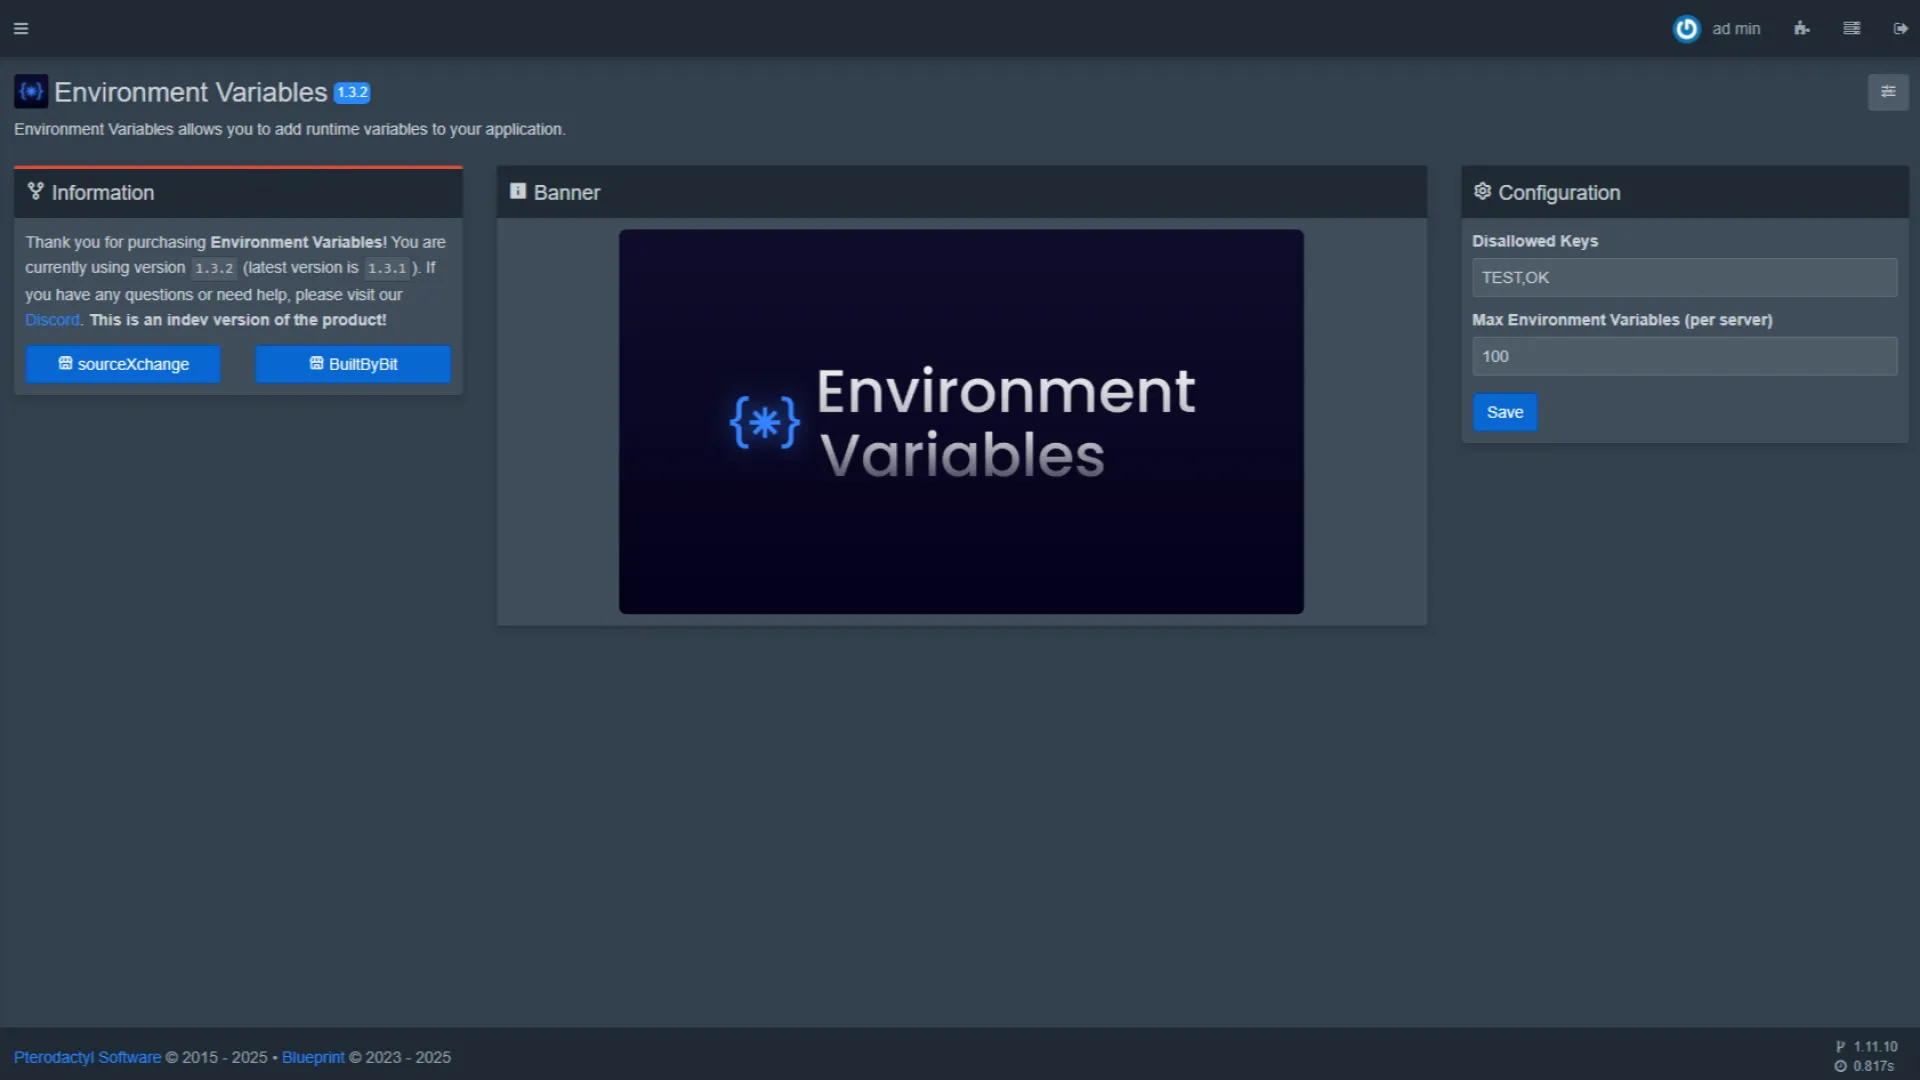This screenshot has width=1920, height=1080.
Task: Click the logout arrow icon
Action: point(1900,28)
